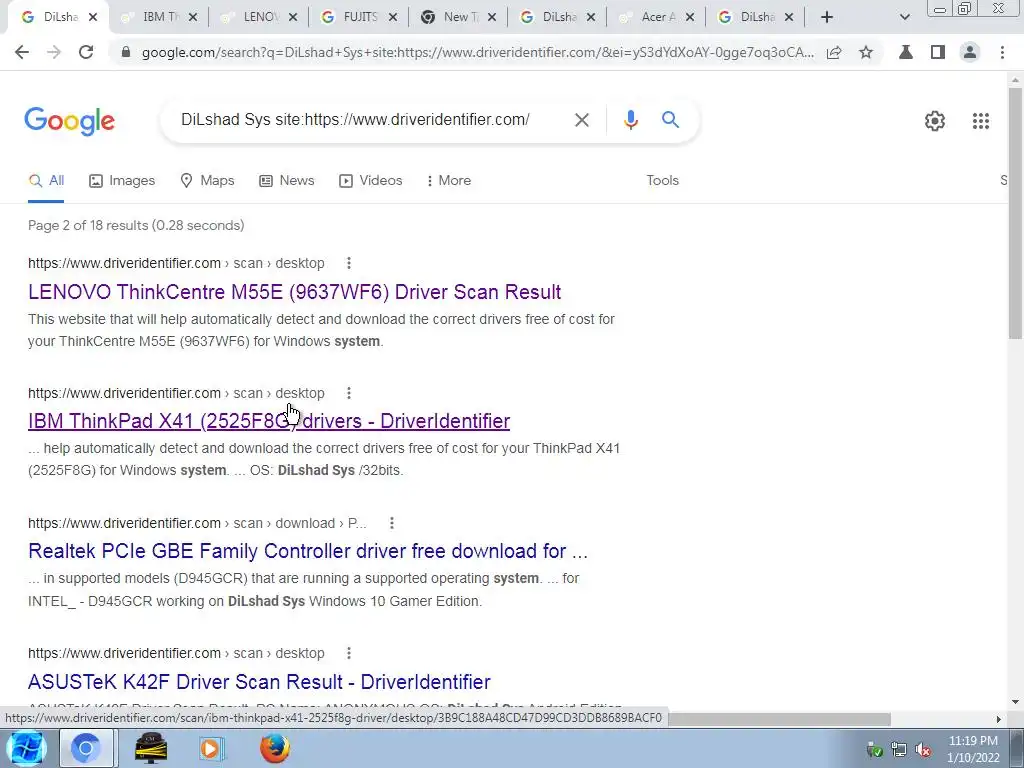This screenshot has width=1024, height=768.
Task: Click the forward navigation arrow
Action: [x=54, y=52]
